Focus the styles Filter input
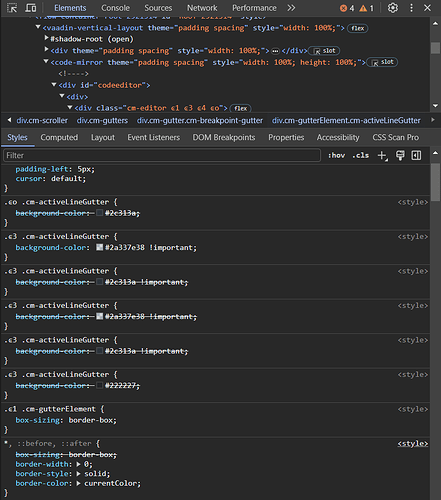This screenshot has width=441, height=500. click(162, 156)
